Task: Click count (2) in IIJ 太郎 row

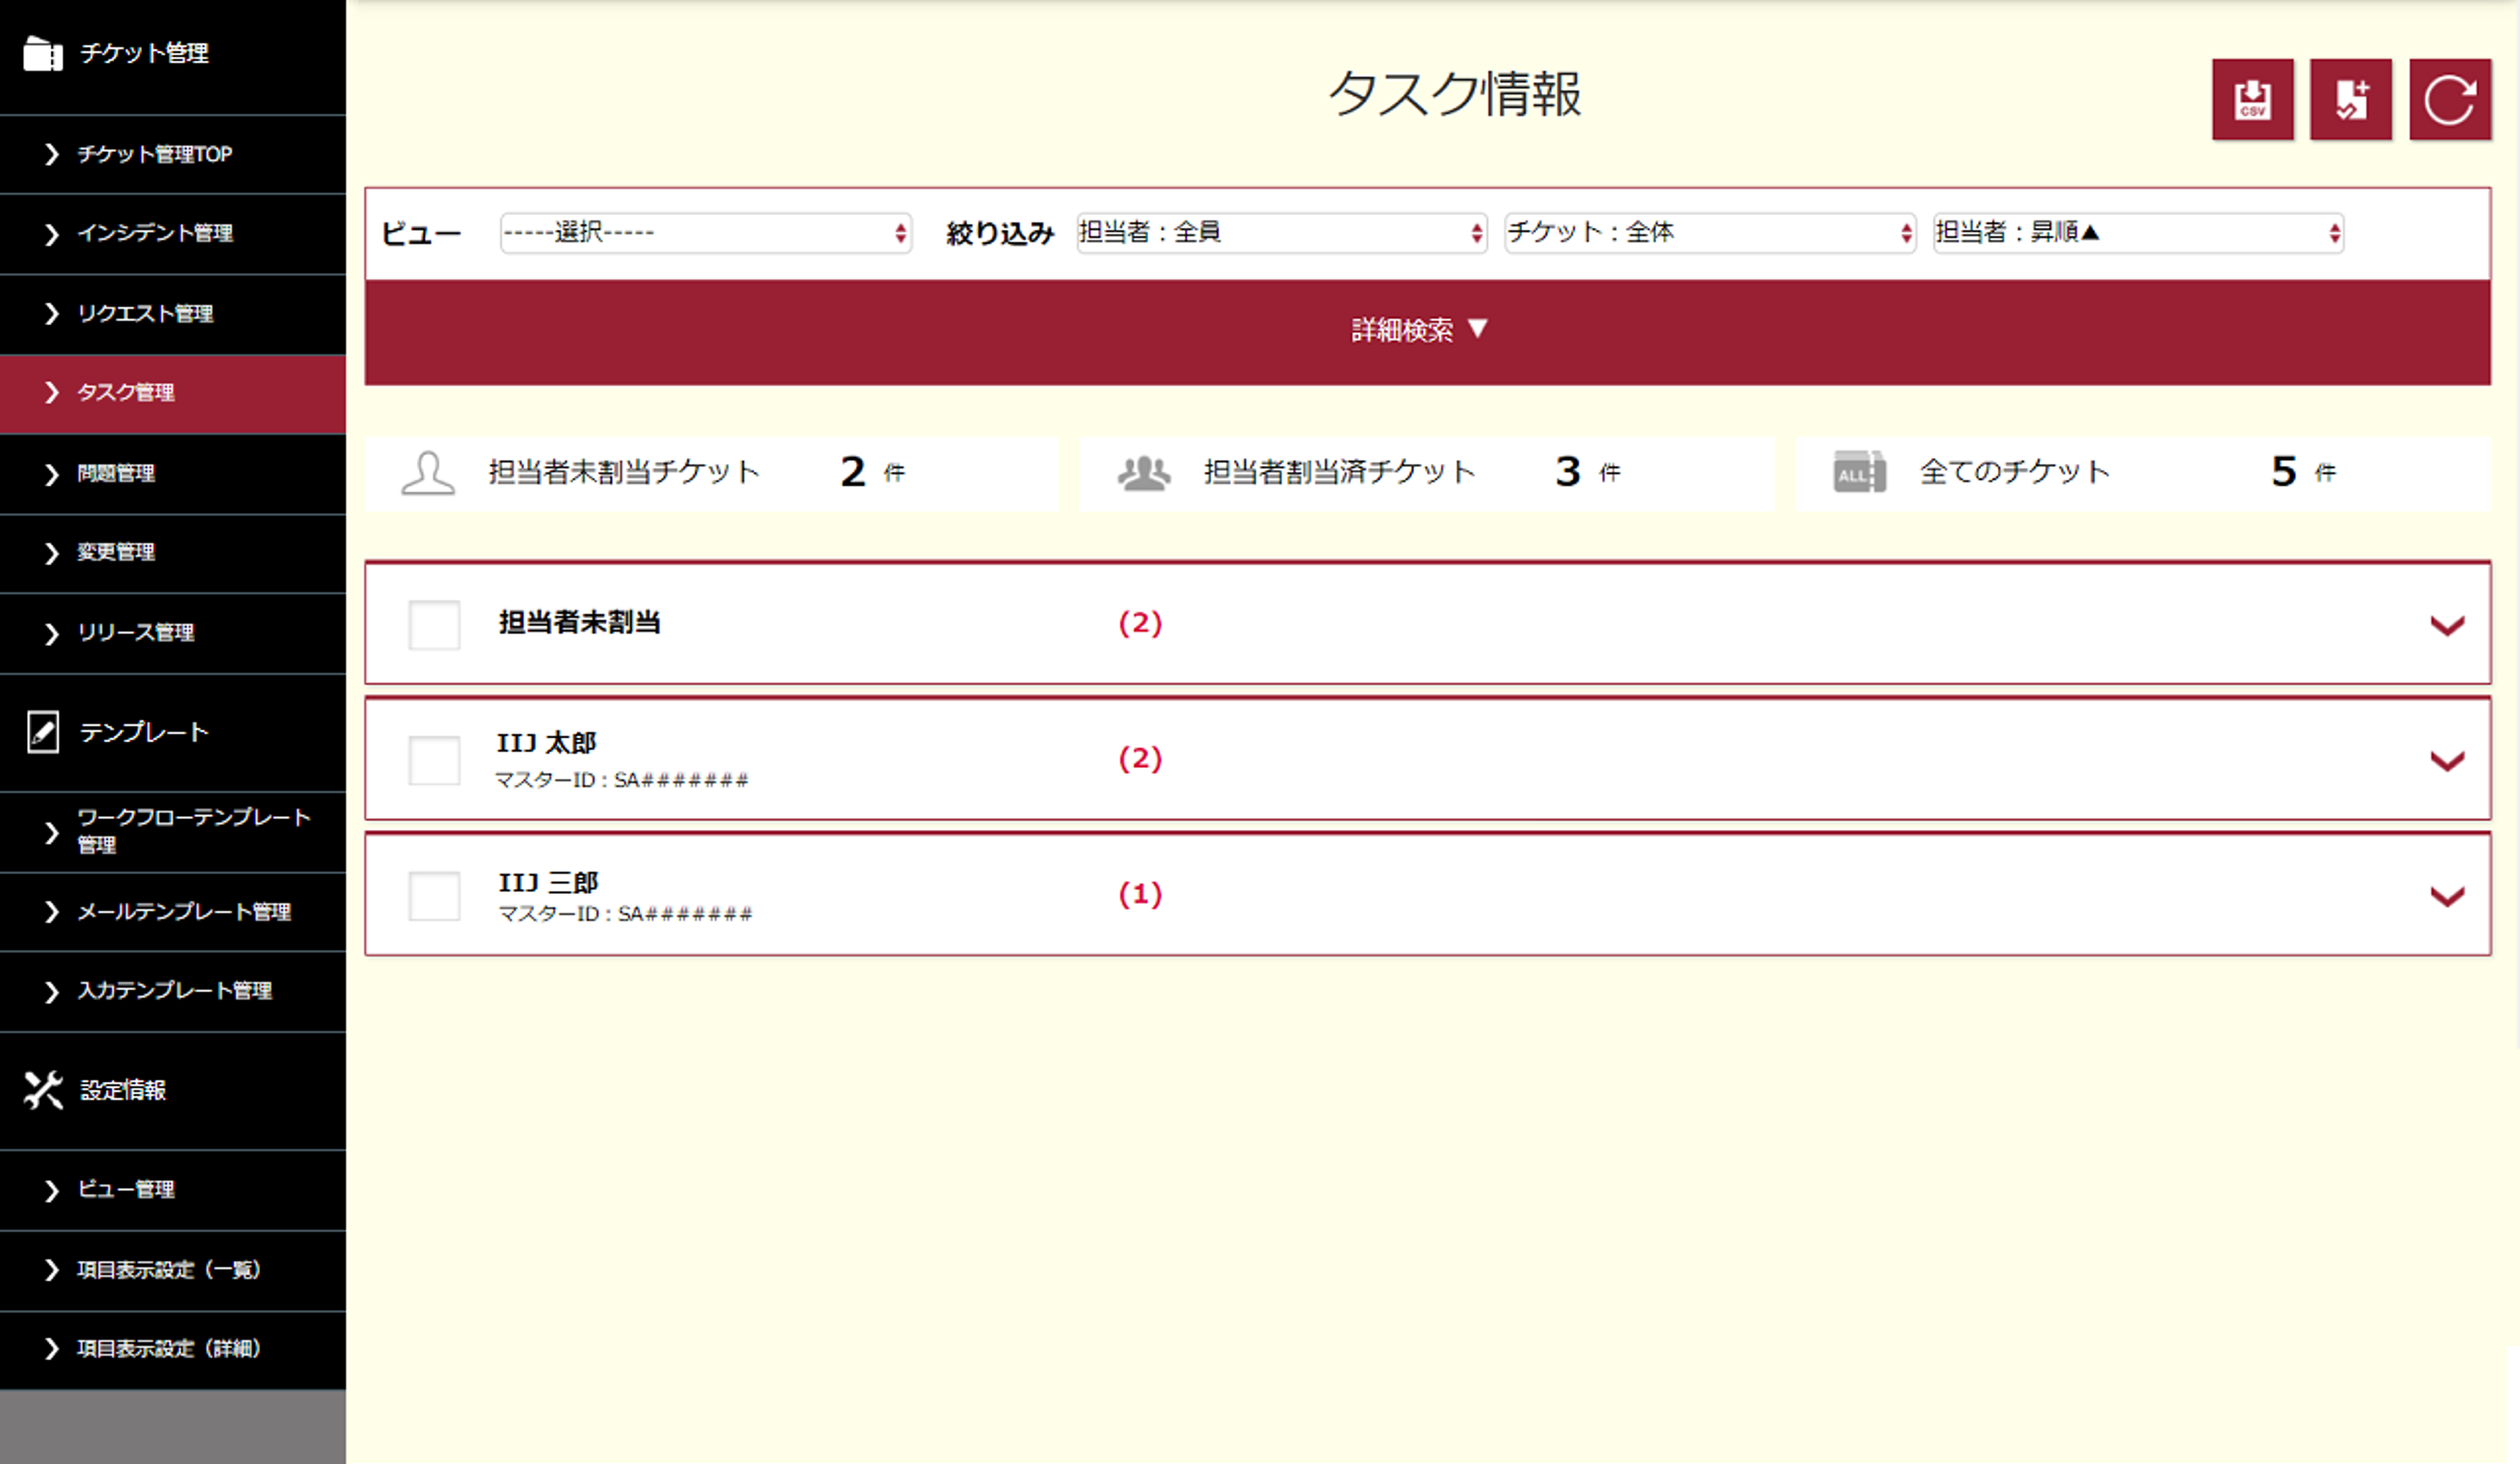Action: click(x=1140, y=758)
